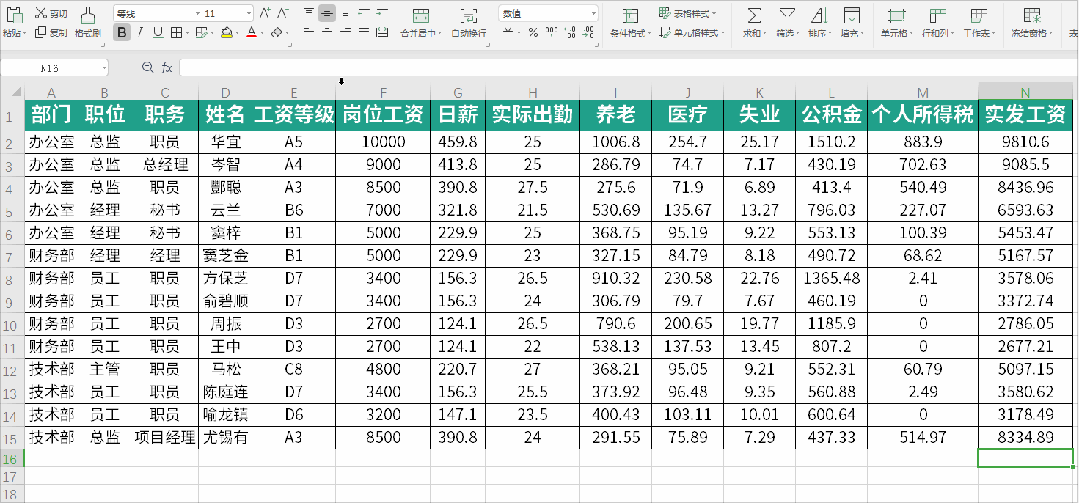Apply percent style with the % icon
This screenshot has height=503, width=1079.
click(533, 32)
